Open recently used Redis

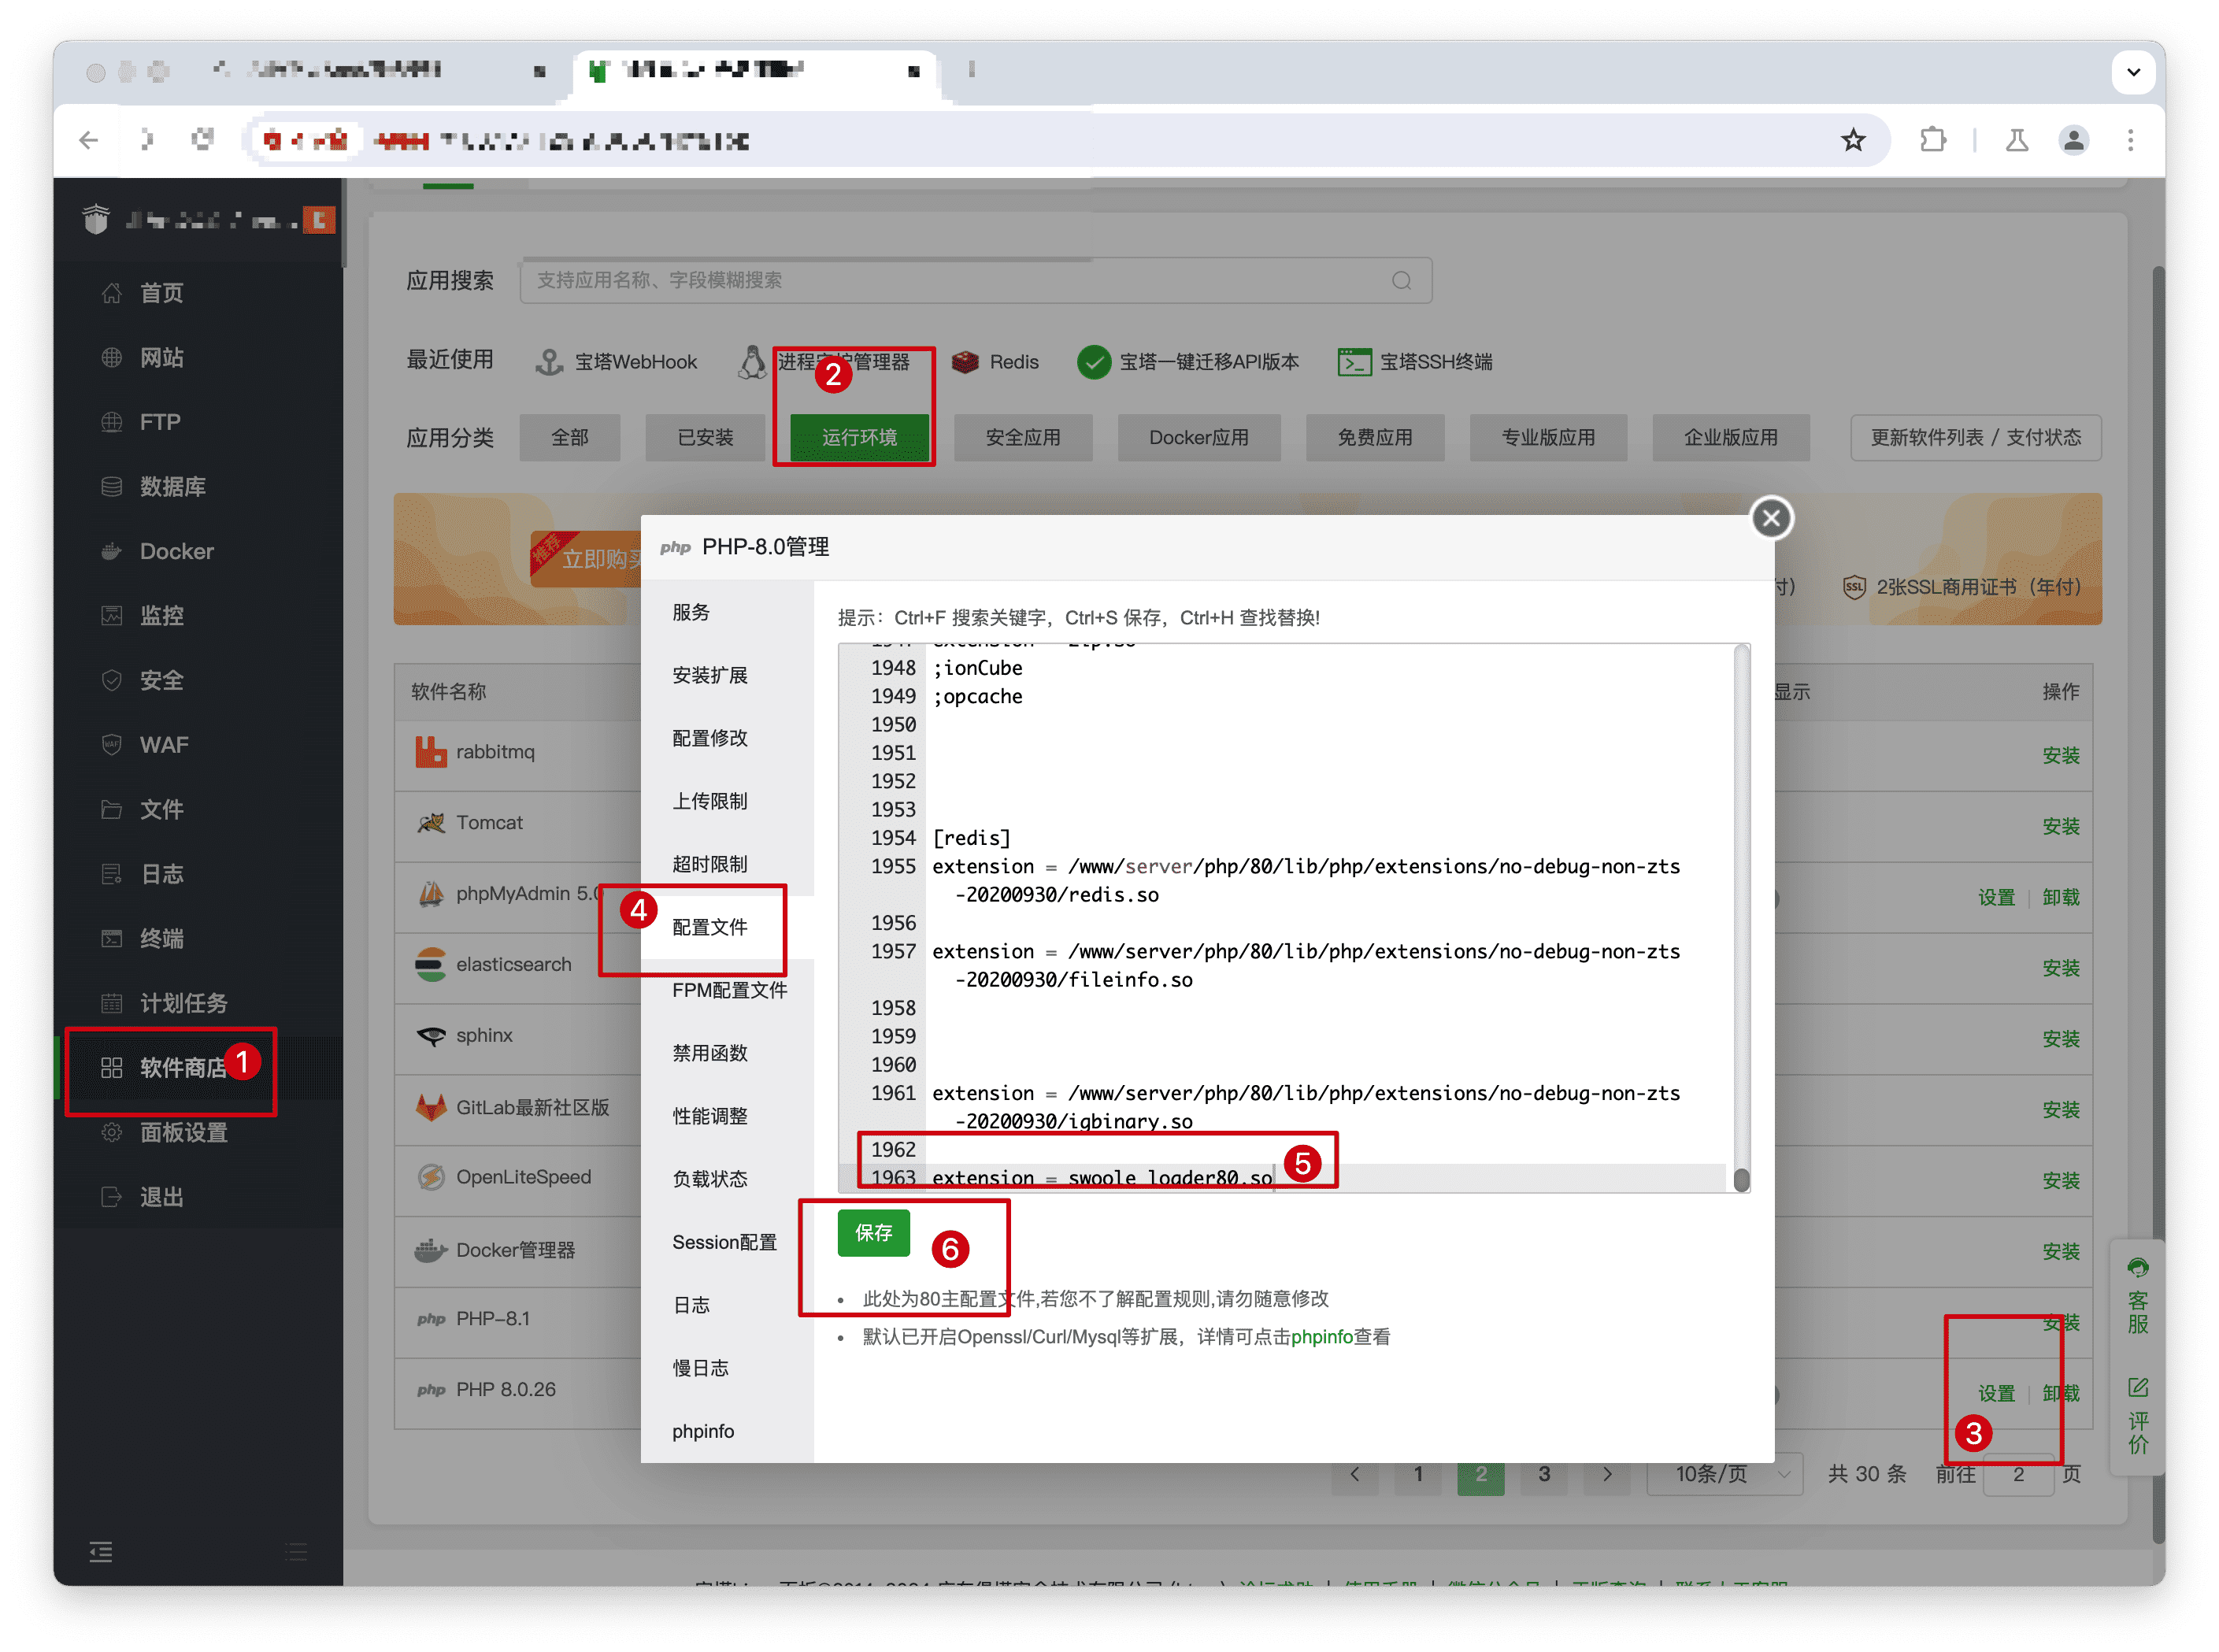click(x=994, y=362)
